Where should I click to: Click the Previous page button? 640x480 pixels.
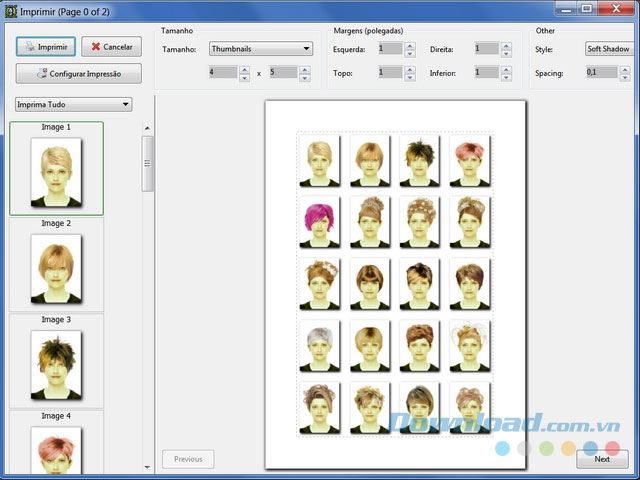click(x=188, y=459)
